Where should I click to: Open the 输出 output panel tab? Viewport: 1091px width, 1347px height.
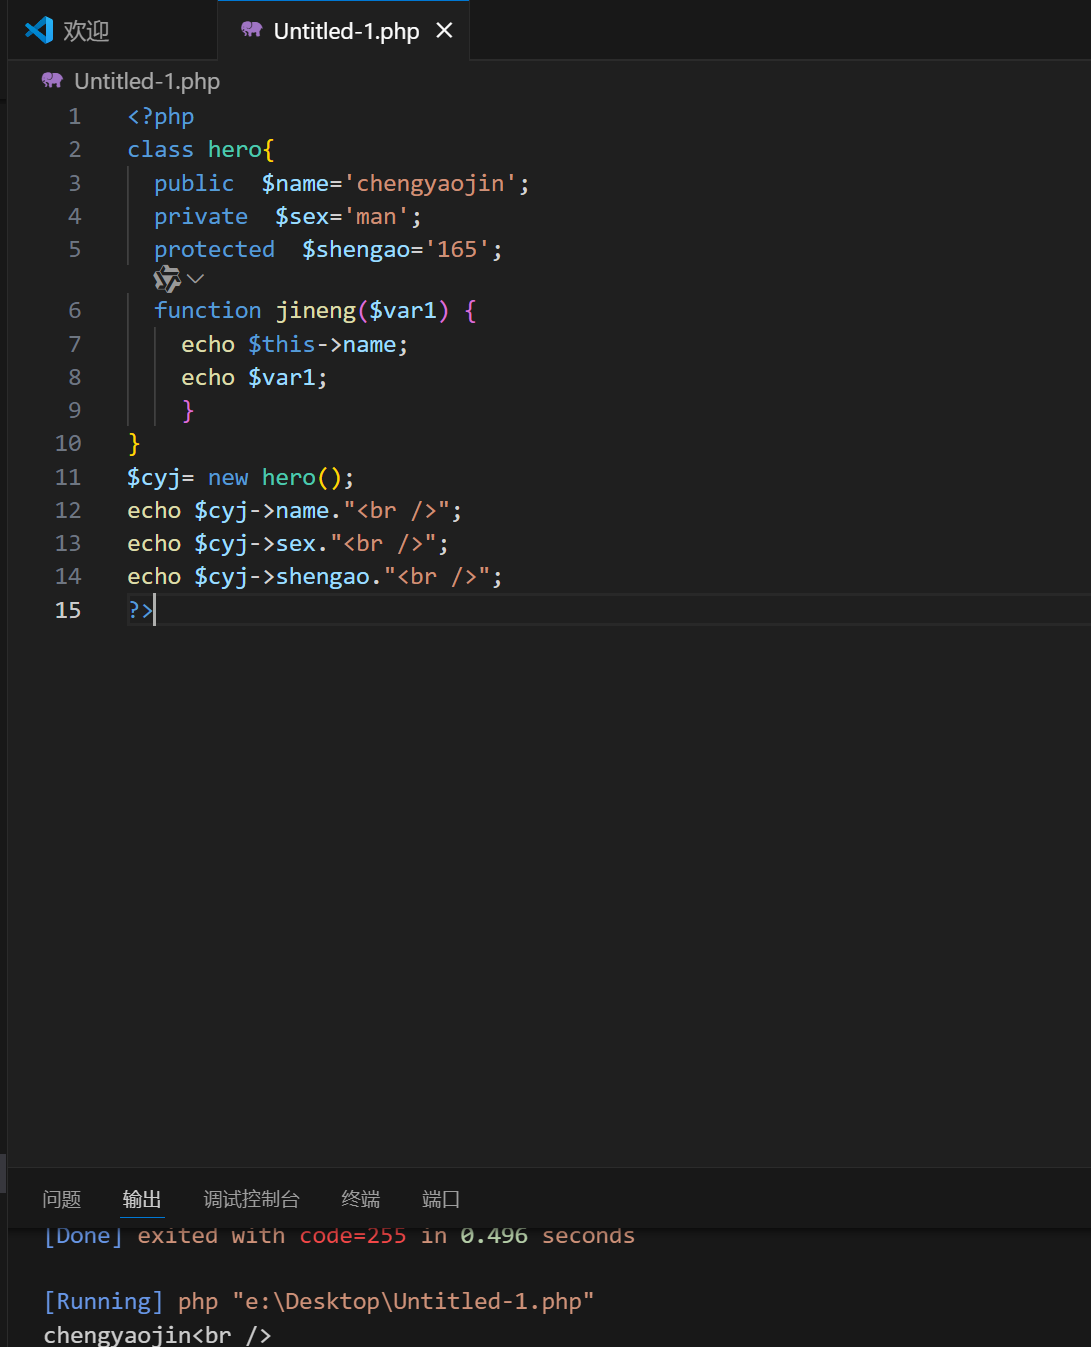[x=142, y=1199]
